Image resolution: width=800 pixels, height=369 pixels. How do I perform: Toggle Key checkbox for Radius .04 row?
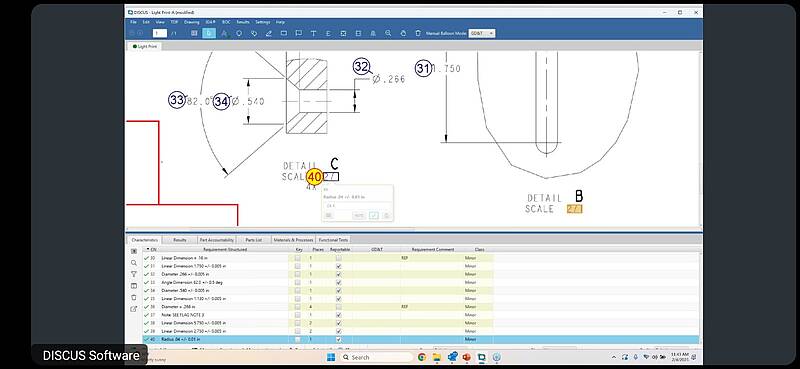click(298, 339)
